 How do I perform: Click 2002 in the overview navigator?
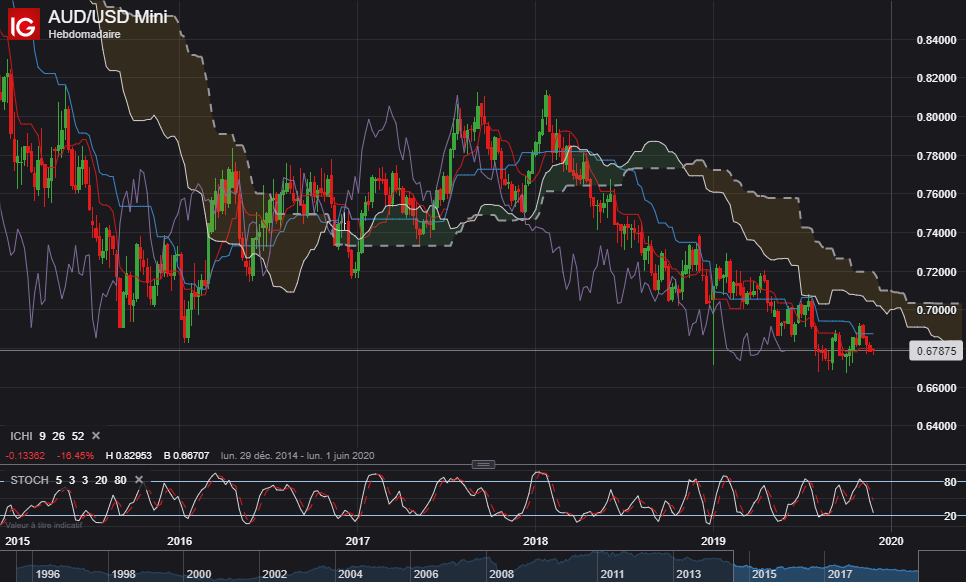tap(274, 574)
